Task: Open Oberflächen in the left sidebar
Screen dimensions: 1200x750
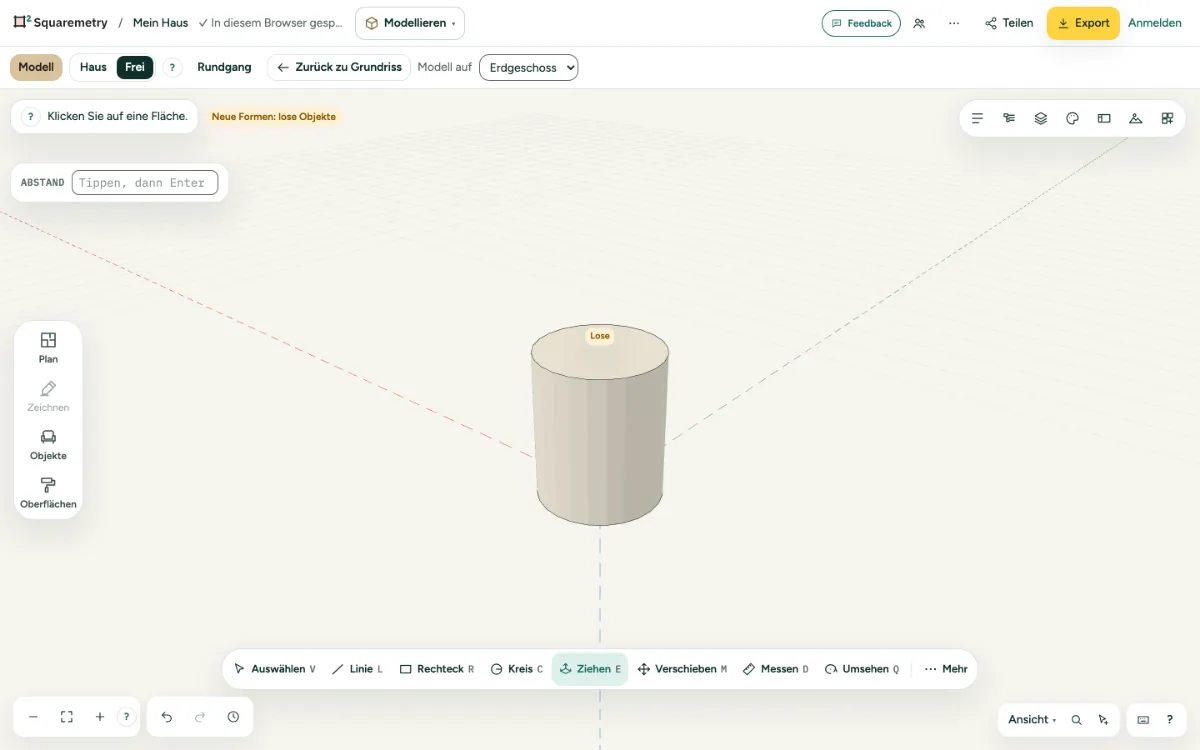Action: [x=48, y=493]
